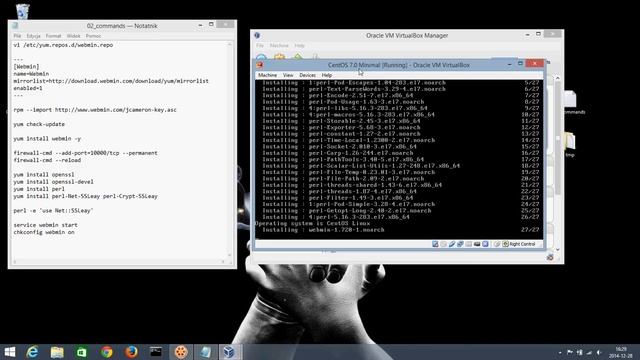Image resolution: width=640 pixels, height=360 pixels.
Task: Click the 'rpm --import' key line in Notepad
Action: 95,110
